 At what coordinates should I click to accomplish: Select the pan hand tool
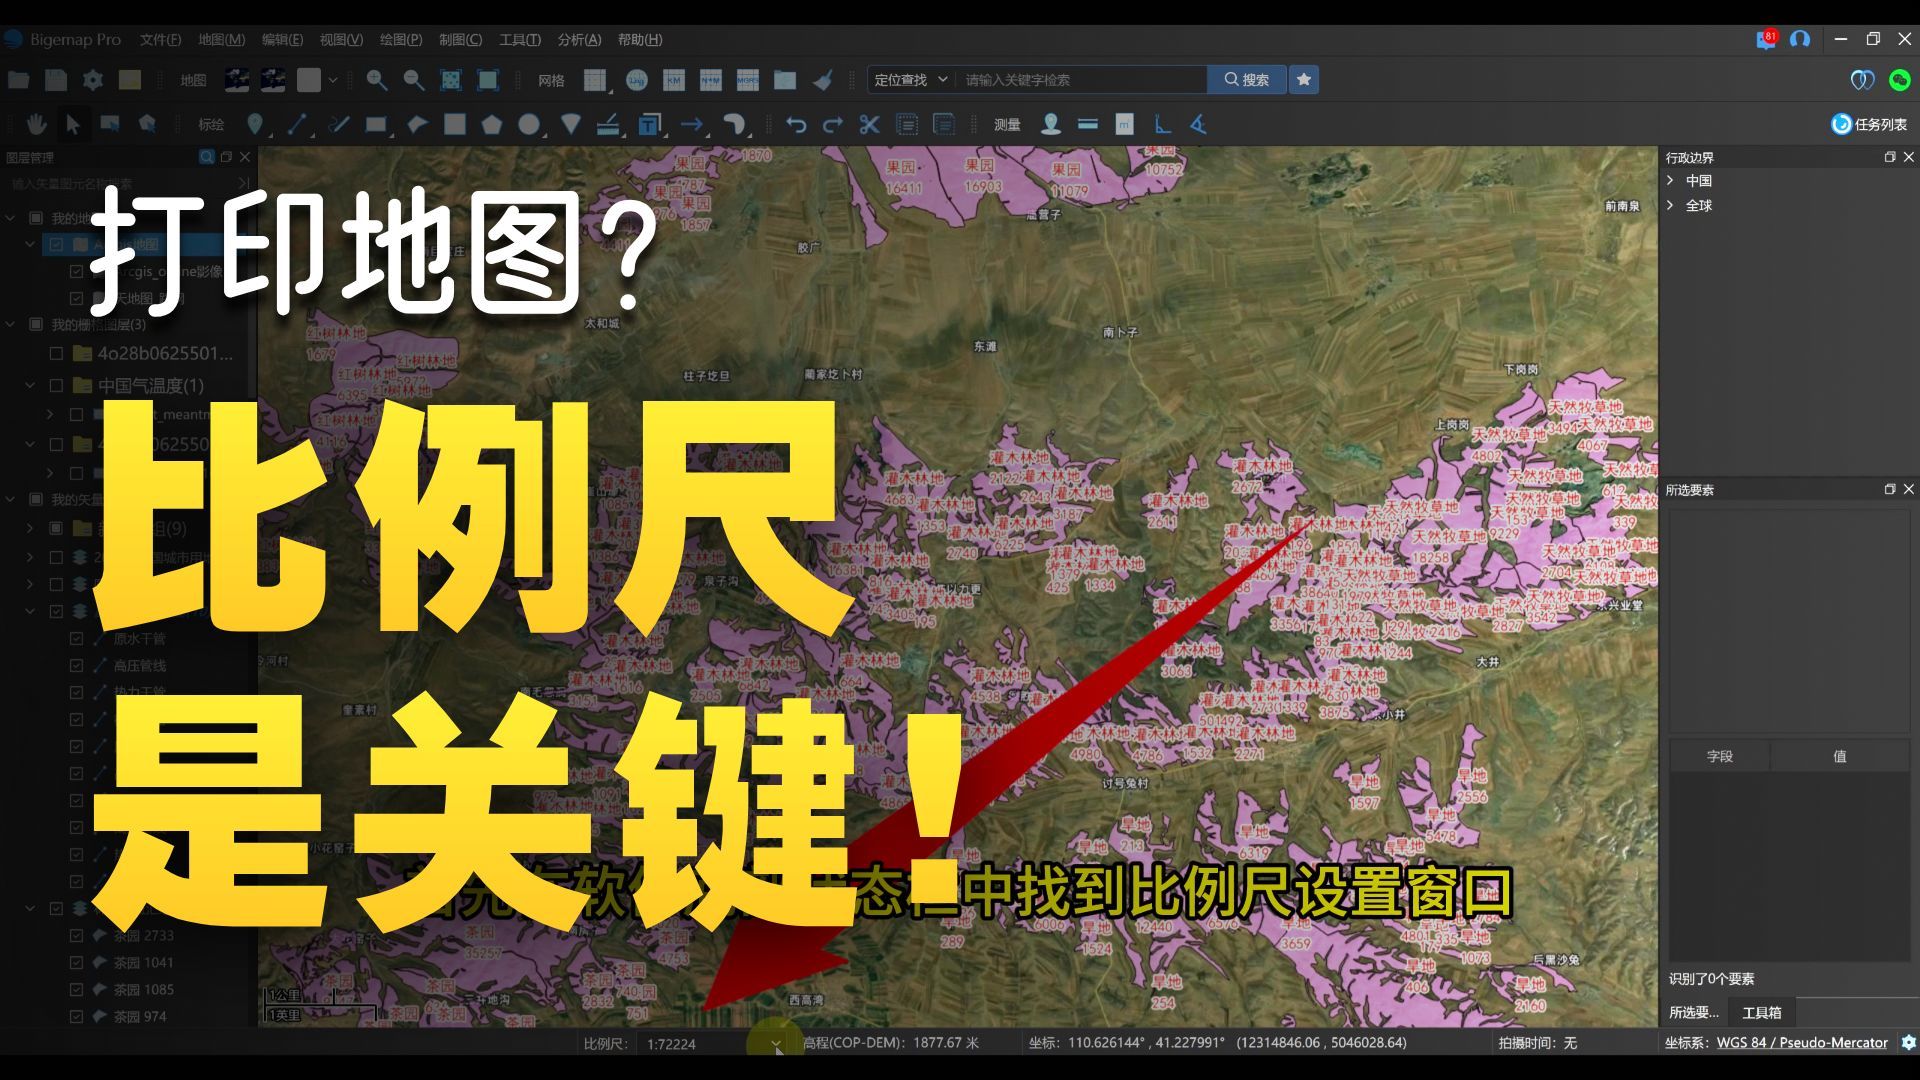(37, 124)
